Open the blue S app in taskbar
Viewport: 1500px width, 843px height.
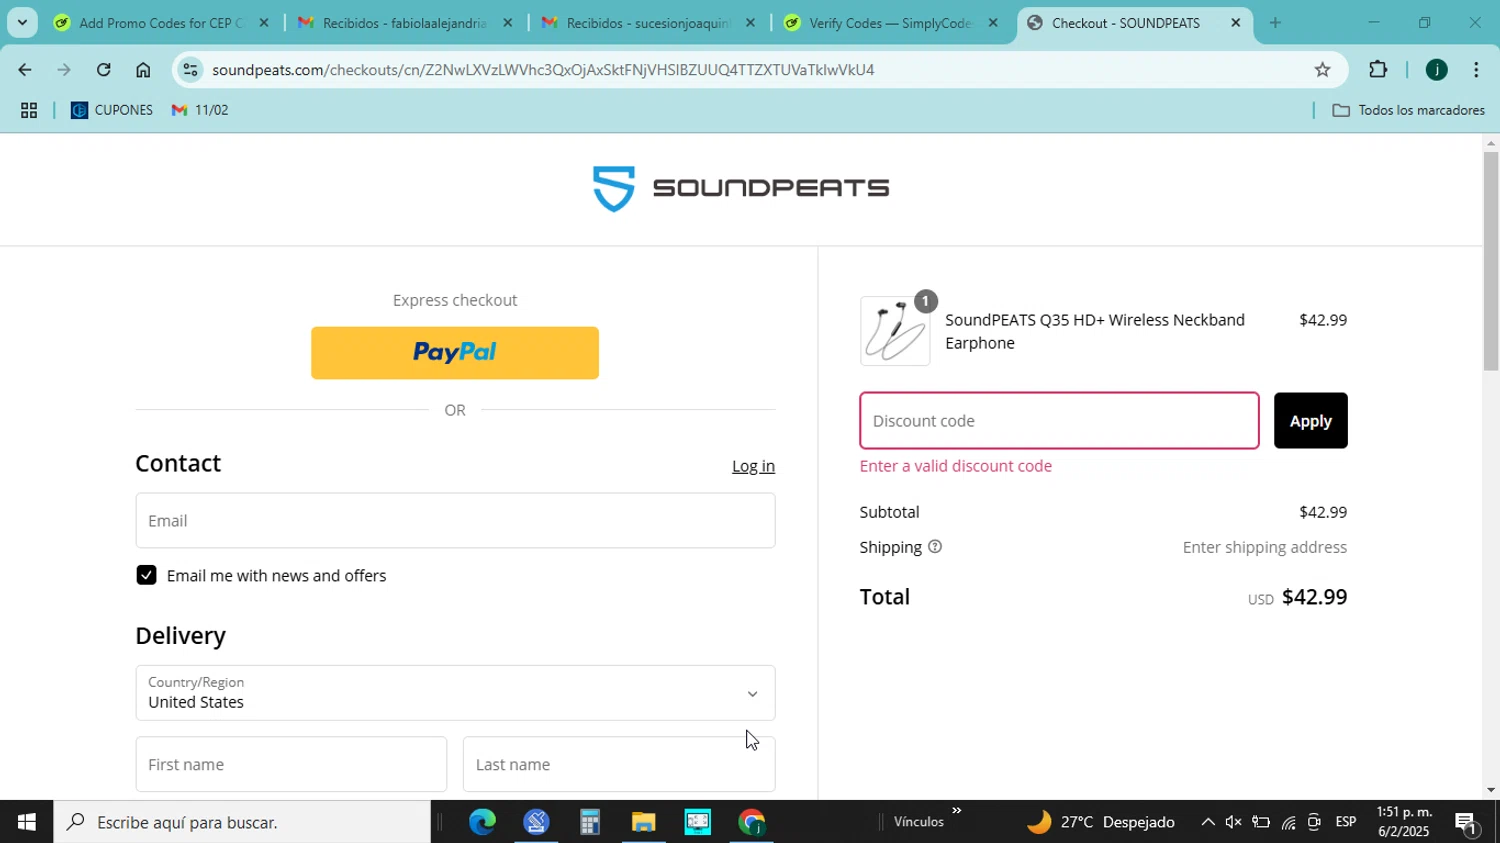[x=536, y=822]
